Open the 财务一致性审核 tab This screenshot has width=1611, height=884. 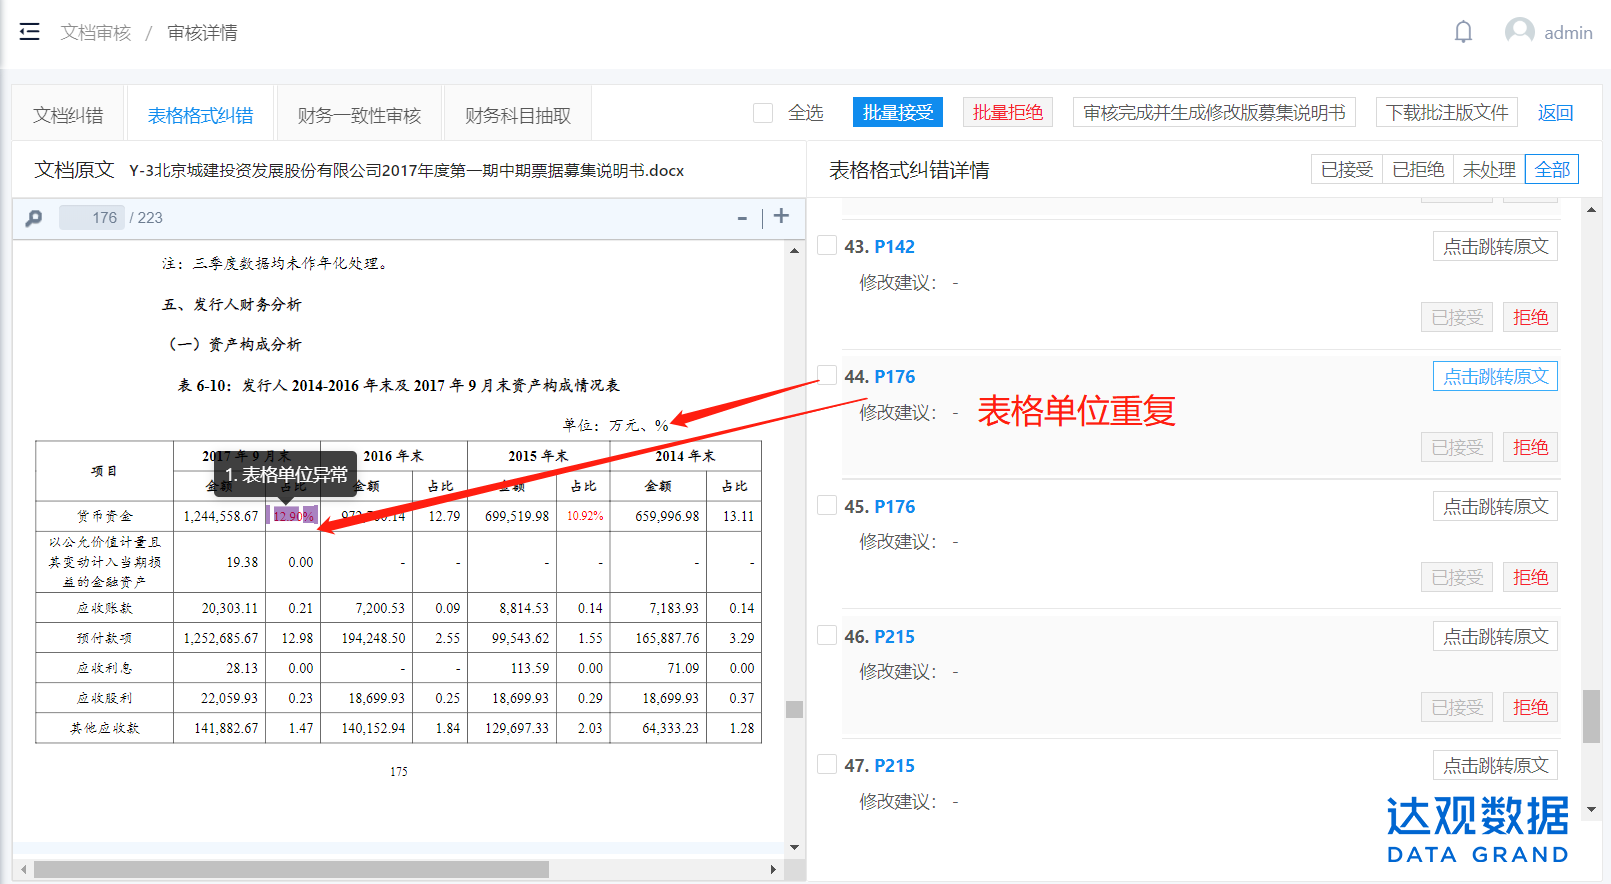point(359,116)
